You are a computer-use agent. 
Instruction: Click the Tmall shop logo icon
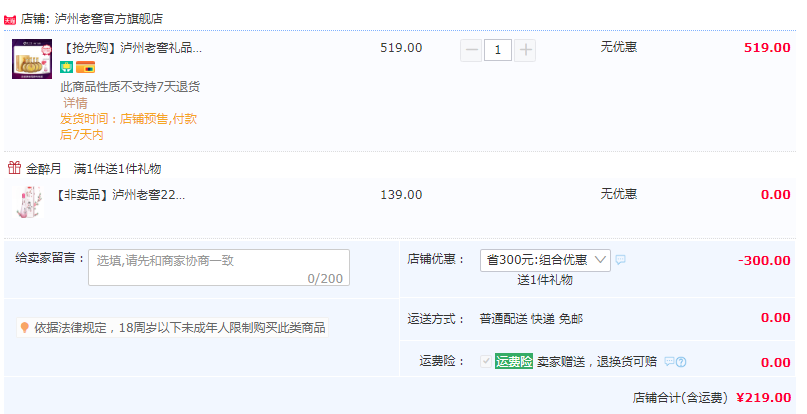10,20
